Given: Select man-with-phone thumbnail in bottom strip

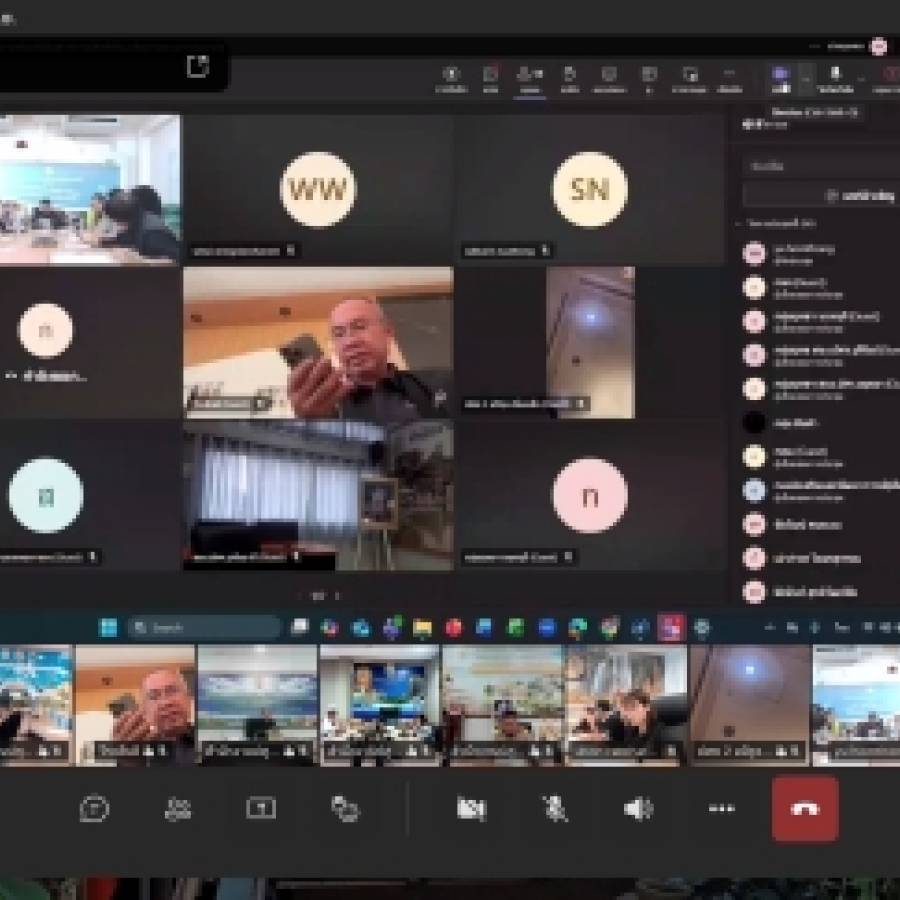Looking at the screenshot, I should [135, 705].
